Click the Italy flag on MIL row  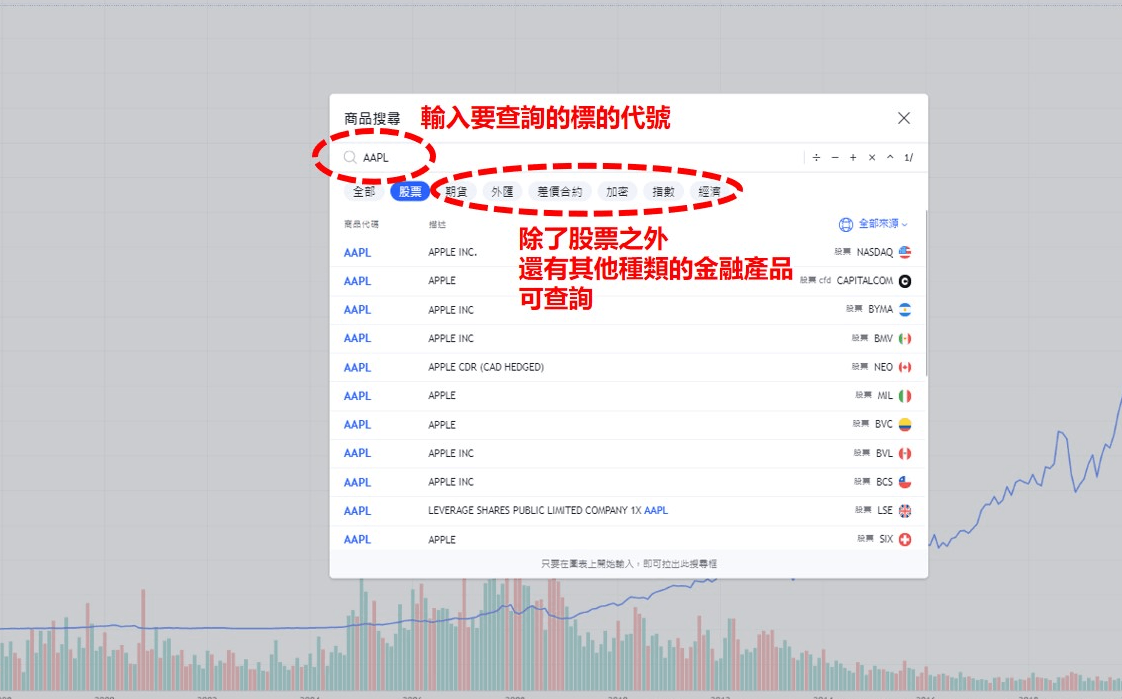[x=904, y=396]
